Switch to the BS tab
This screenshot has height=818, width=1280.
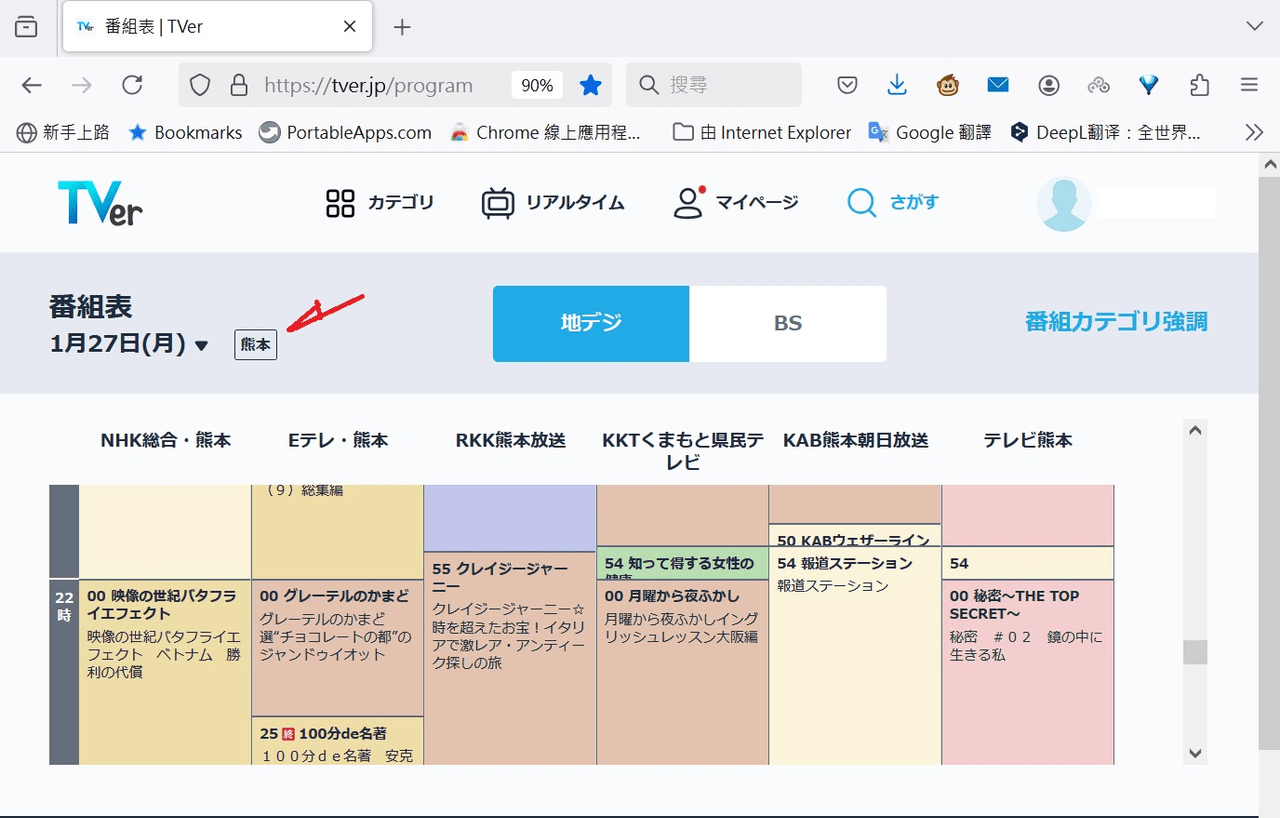(x=788, y=323)
